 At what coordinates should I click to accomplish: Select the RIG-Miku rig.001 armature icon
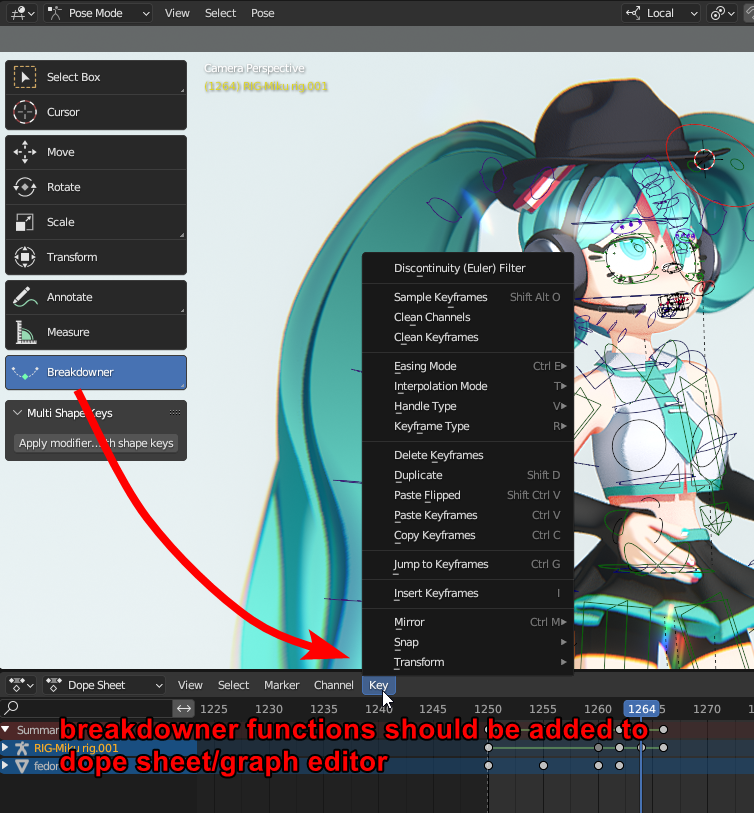(x=22, y=748)
